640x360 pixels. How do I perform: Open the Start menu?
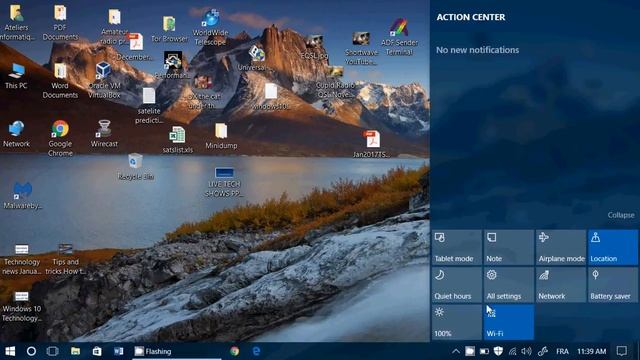point(10,351)
